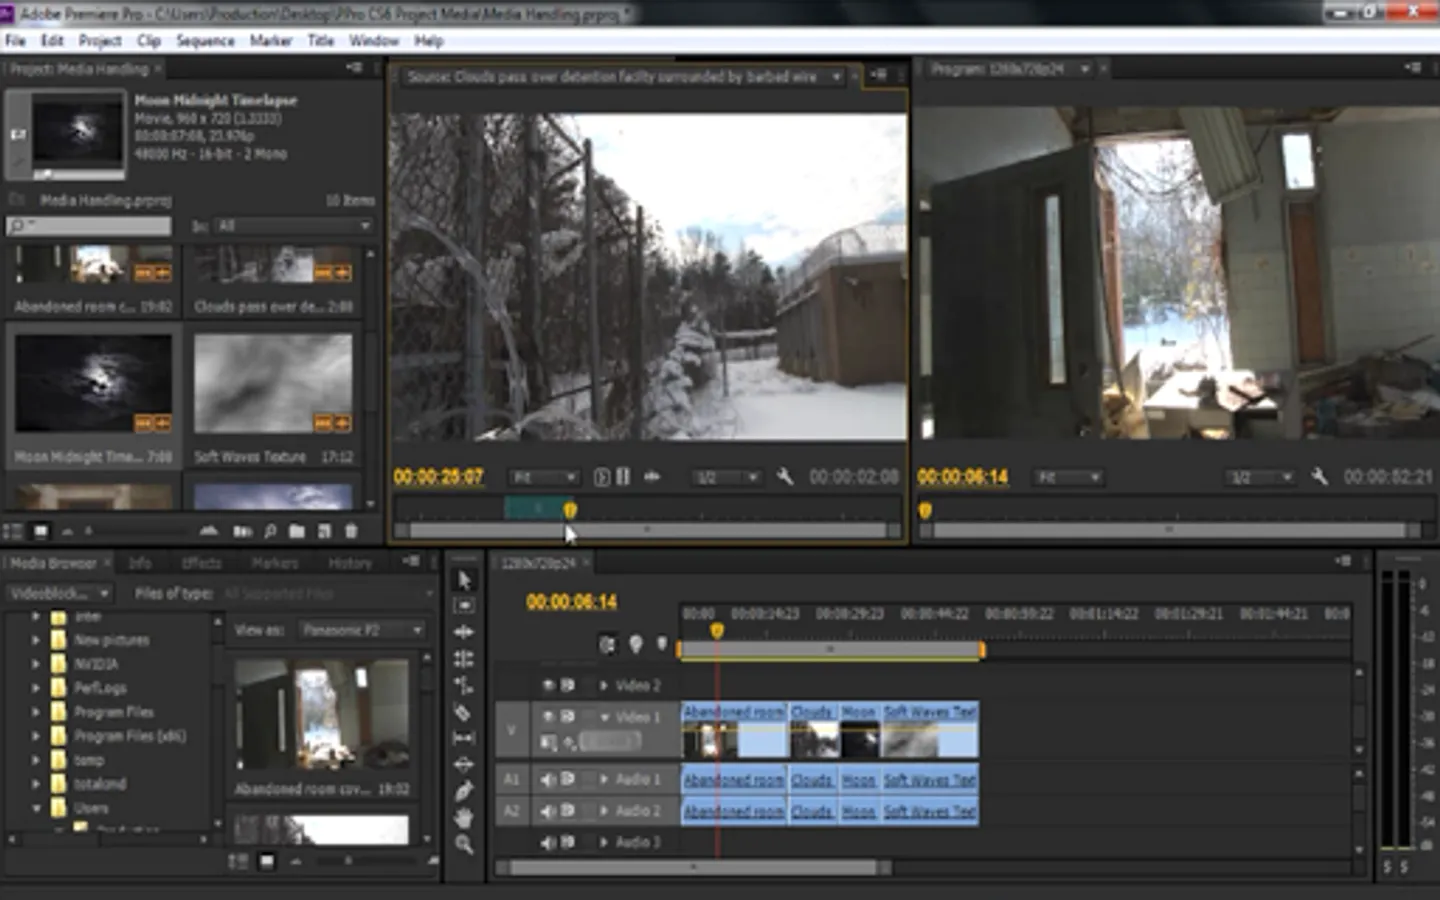Open Program monitor settings wrench

pyautogui.click(x=1319, y=477)
